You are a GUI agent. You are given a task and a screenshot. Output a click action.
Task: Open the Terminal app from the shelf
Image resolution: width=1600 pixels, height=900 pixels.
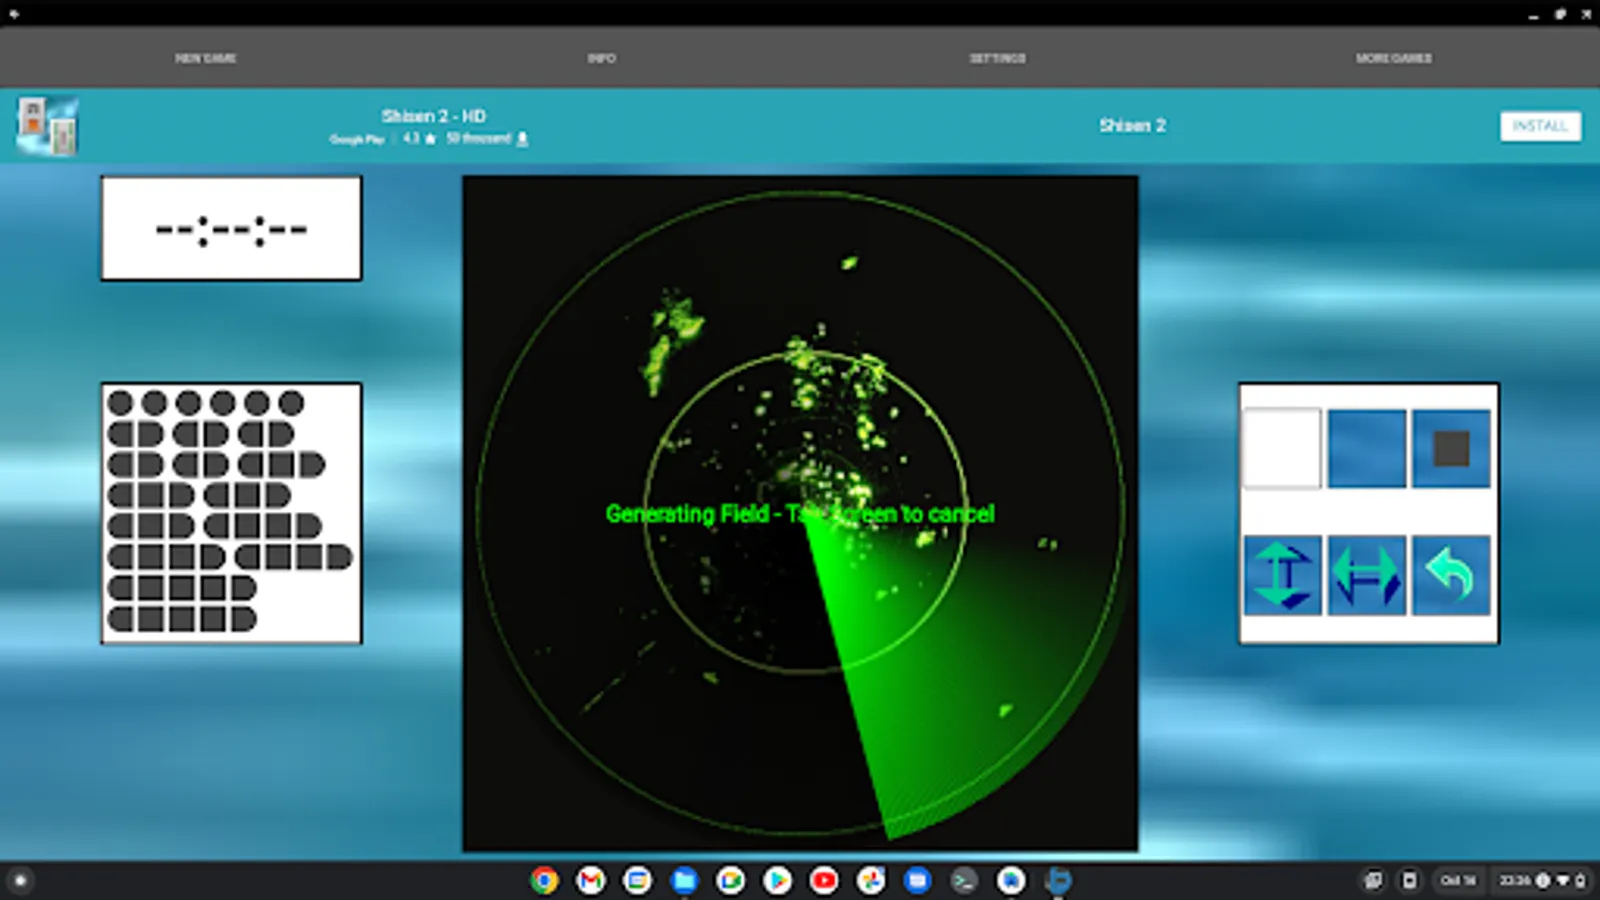click(964, 880)
